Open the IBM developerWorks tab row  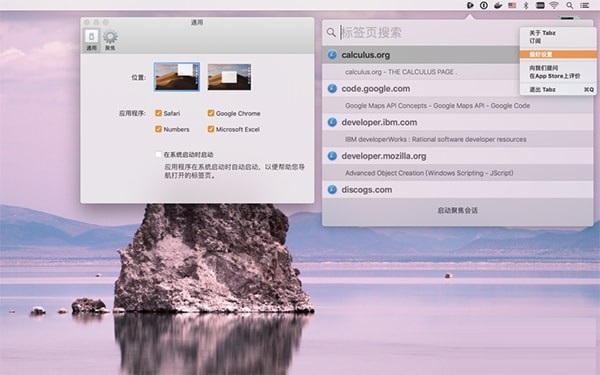(458, 139)
